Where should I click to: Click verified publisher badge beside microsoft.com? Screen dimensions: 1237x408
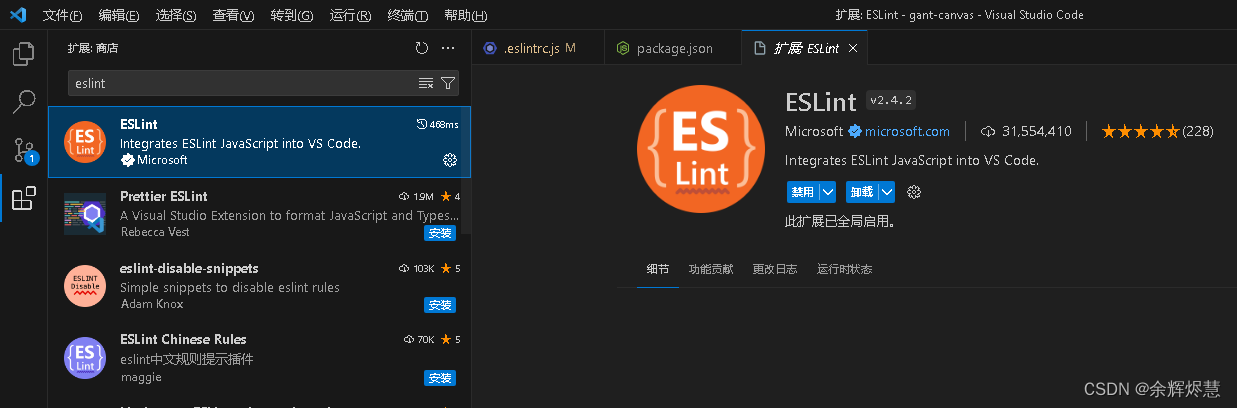click(855, 131)
